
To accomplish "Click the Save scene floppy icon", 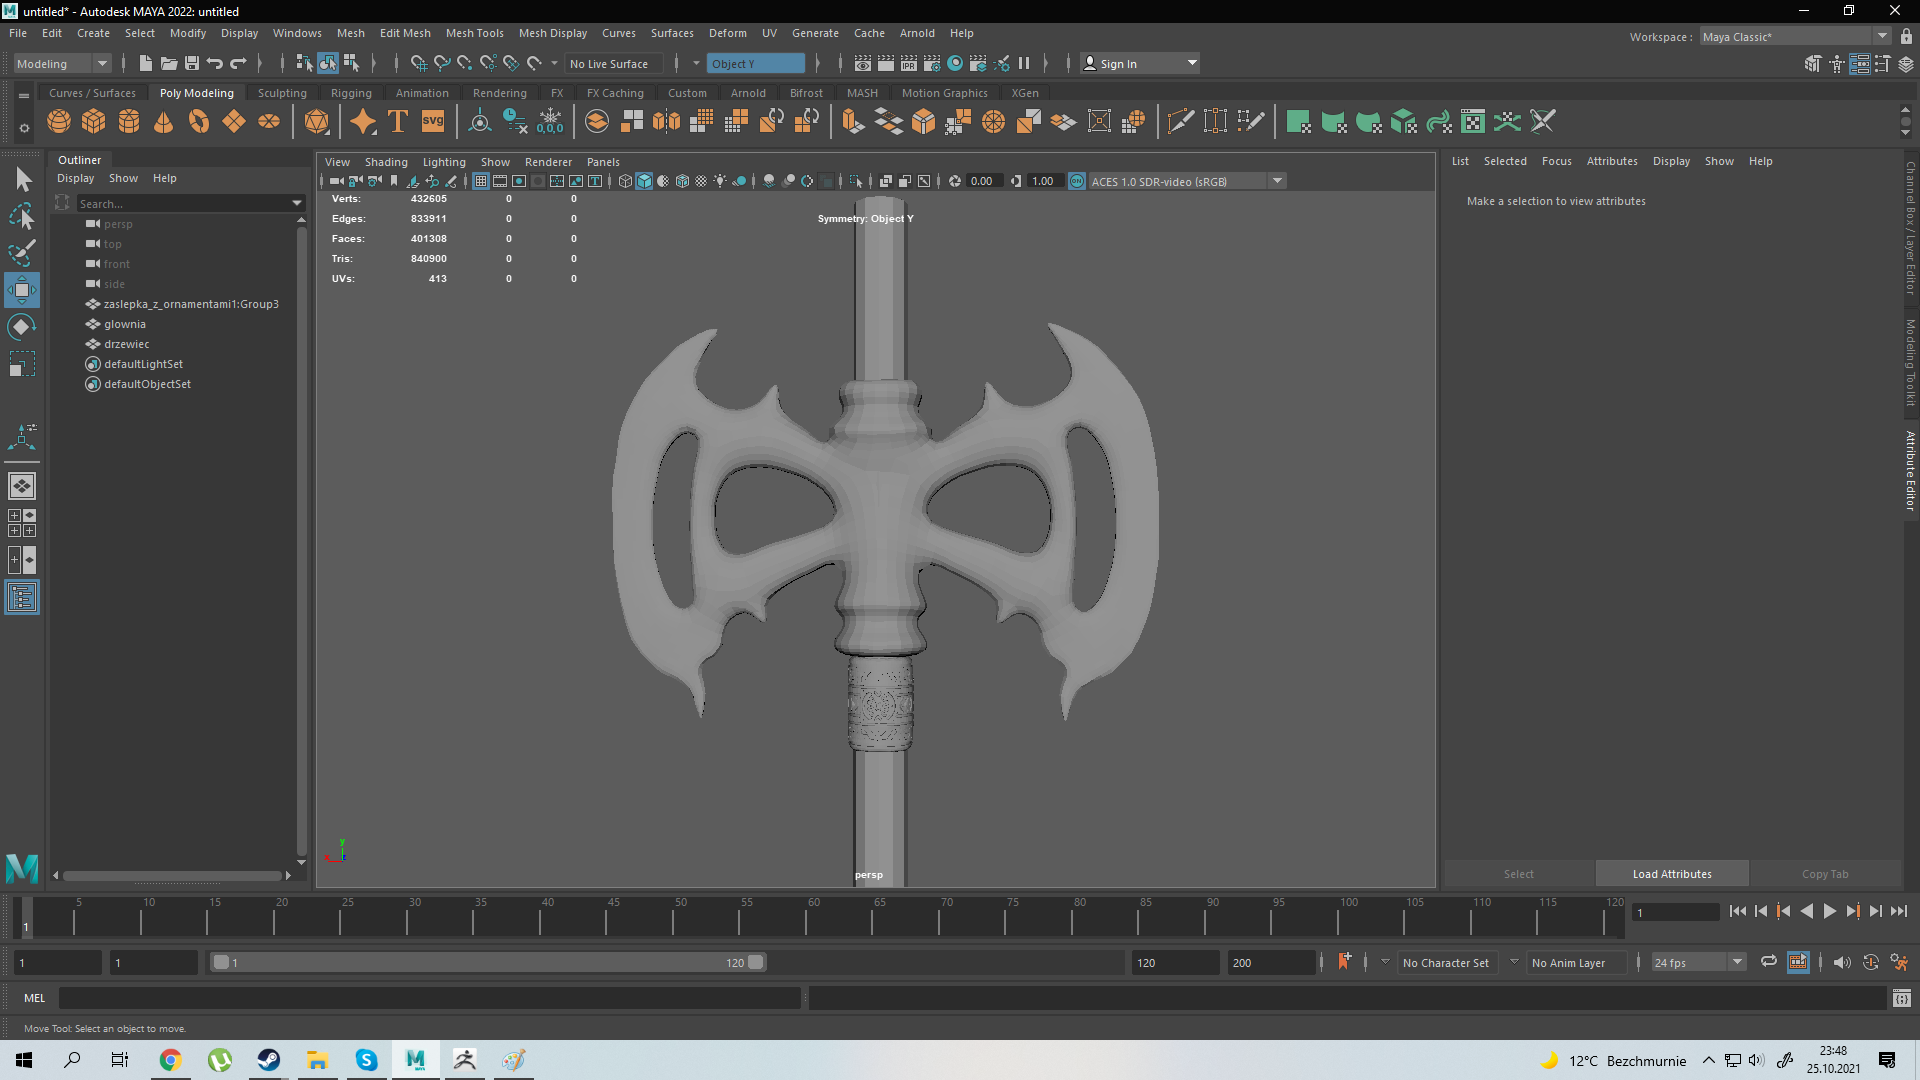I will coord(192,63).
